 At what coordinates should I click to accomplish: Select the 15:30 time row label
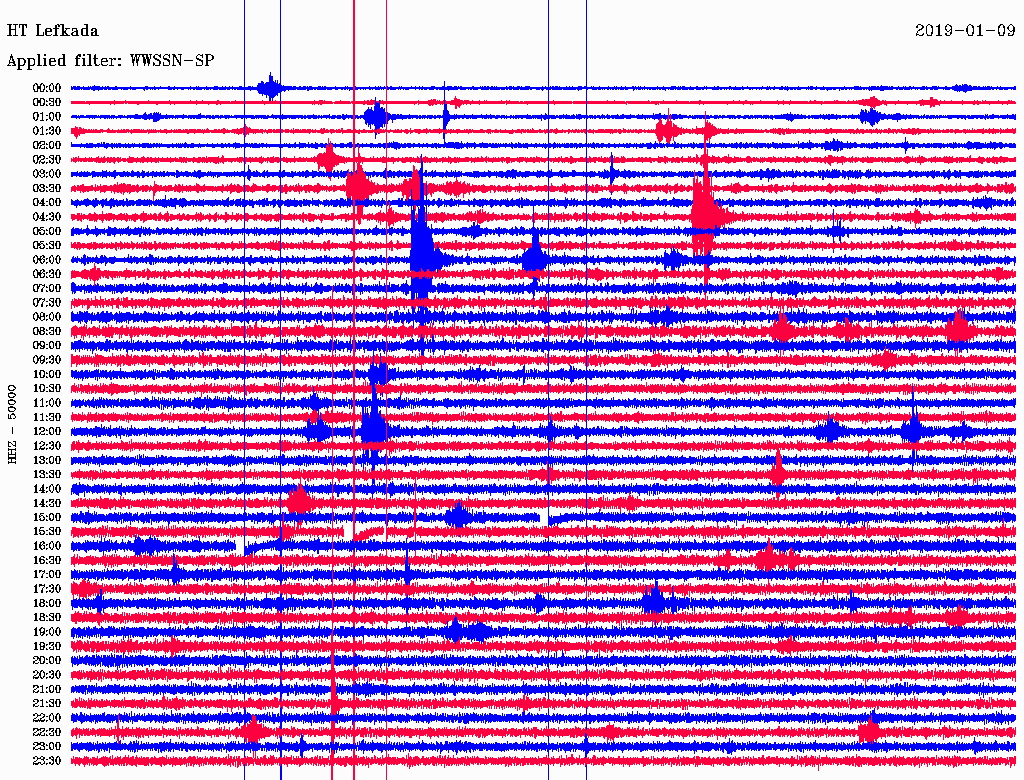(47, 531)
